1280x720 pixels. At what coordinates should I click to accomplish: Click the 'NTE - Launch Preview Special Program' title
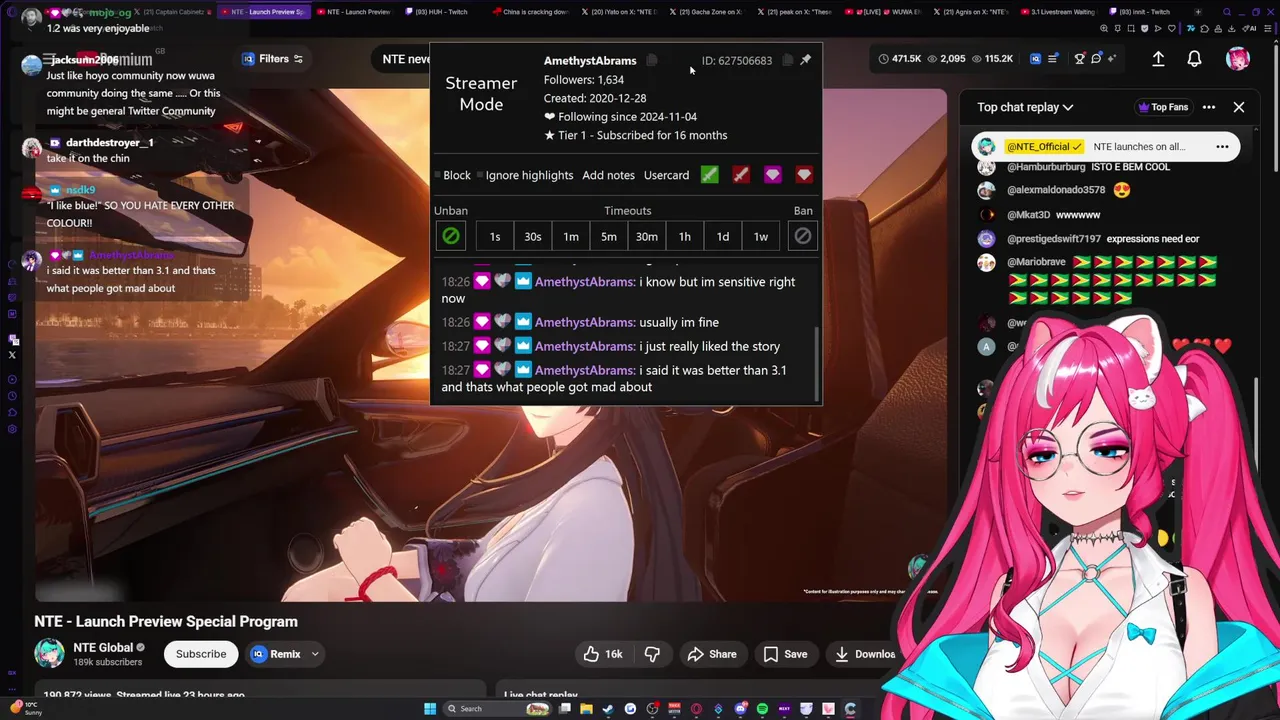click(x=166, y=621)
